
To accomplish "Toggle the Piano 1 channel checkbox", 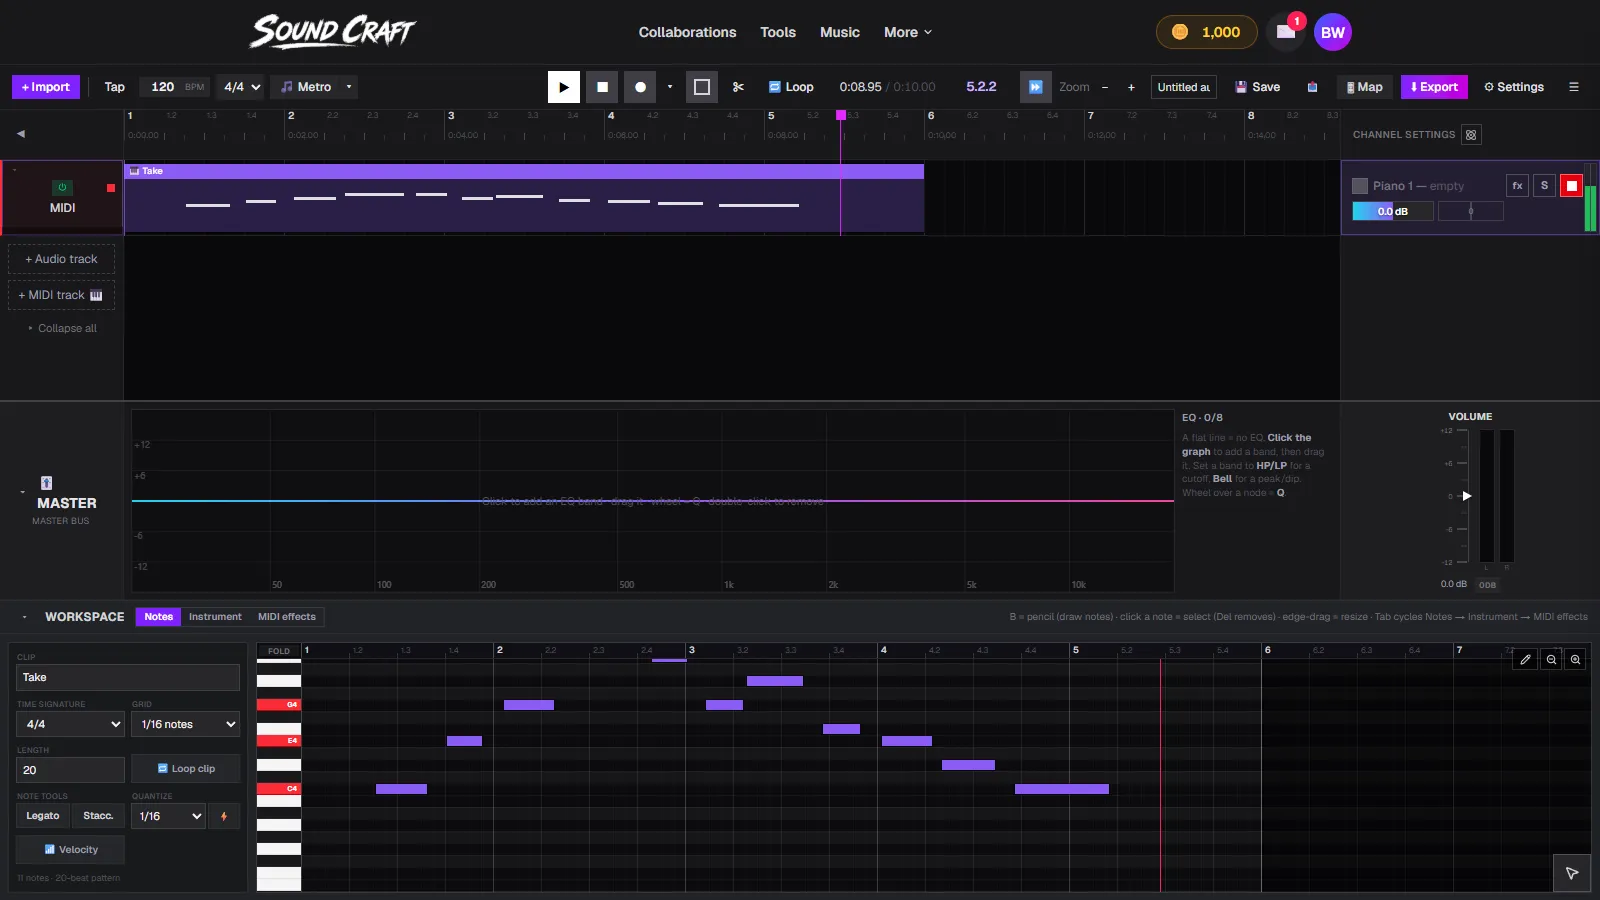I will [x=1360, y=186].
